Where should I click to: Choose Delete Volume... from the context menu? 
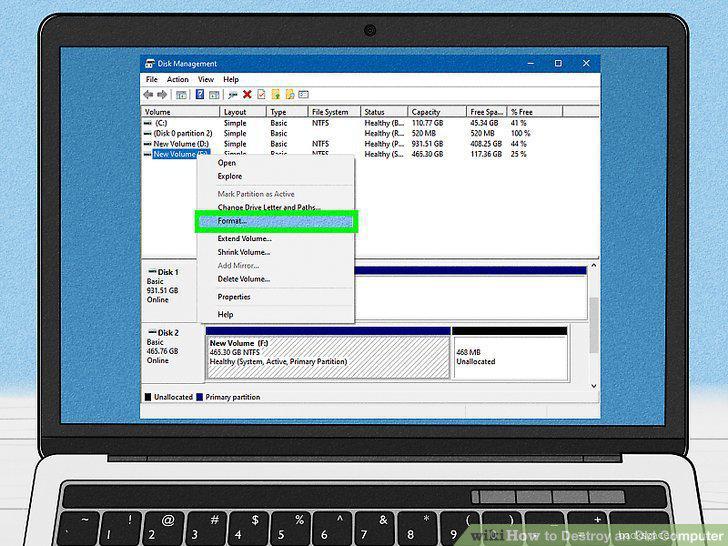[244, 279]
